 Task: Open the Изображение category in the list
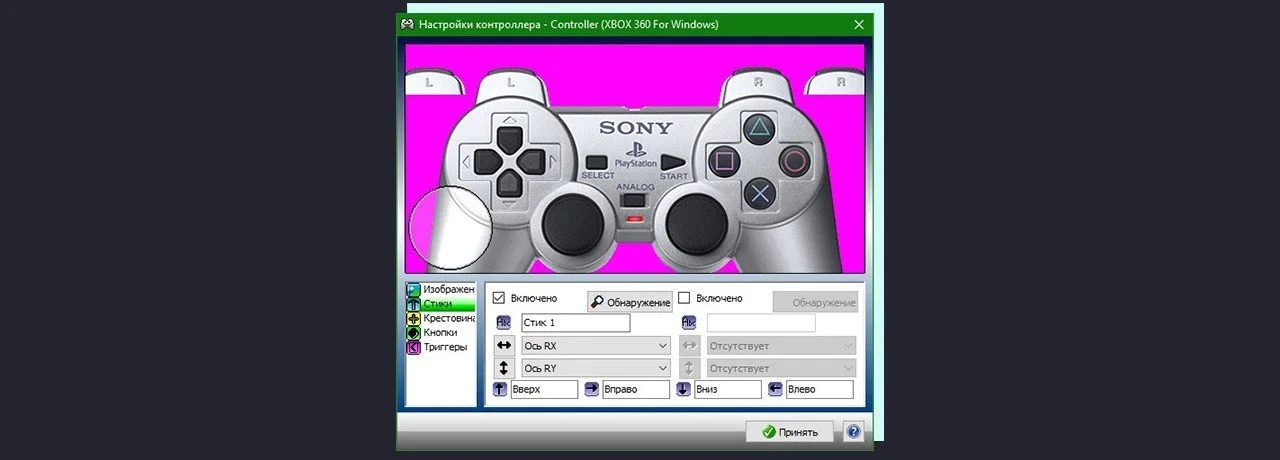[x=441, y=289]
